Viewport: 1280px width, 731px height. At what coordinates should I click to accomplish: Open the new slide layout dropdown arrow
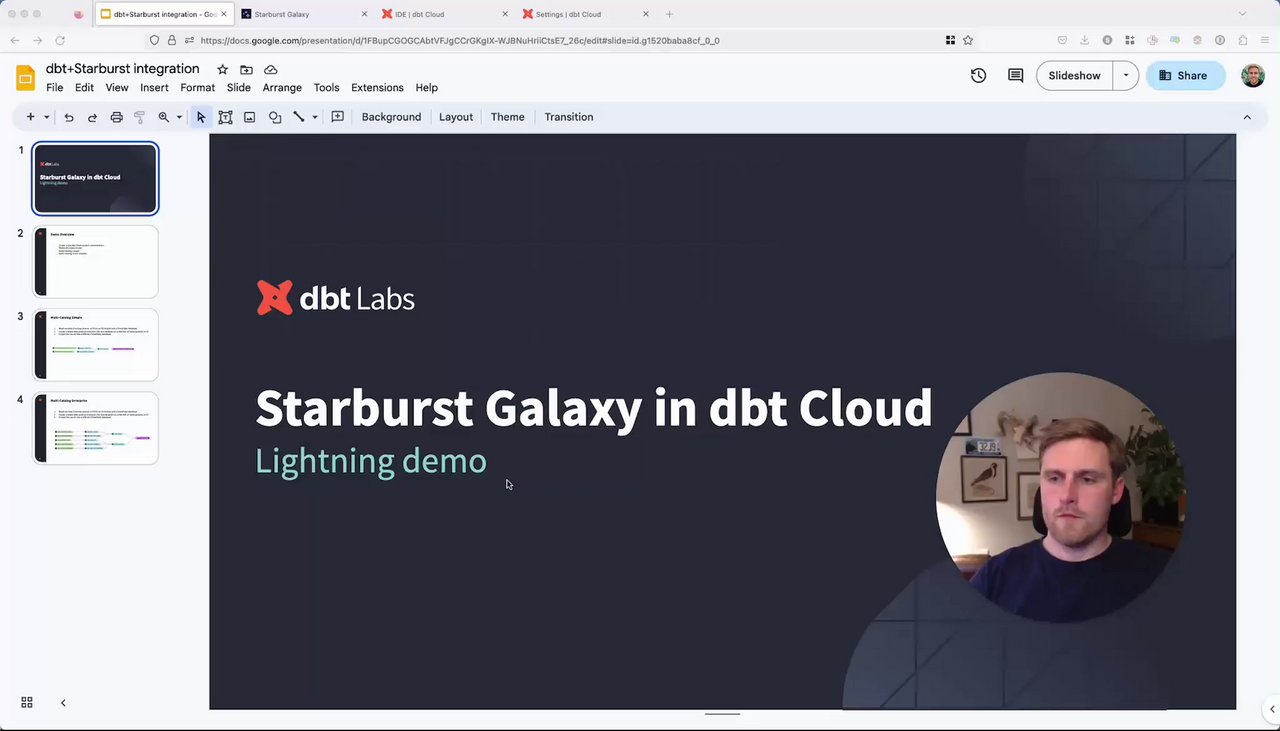46,117
